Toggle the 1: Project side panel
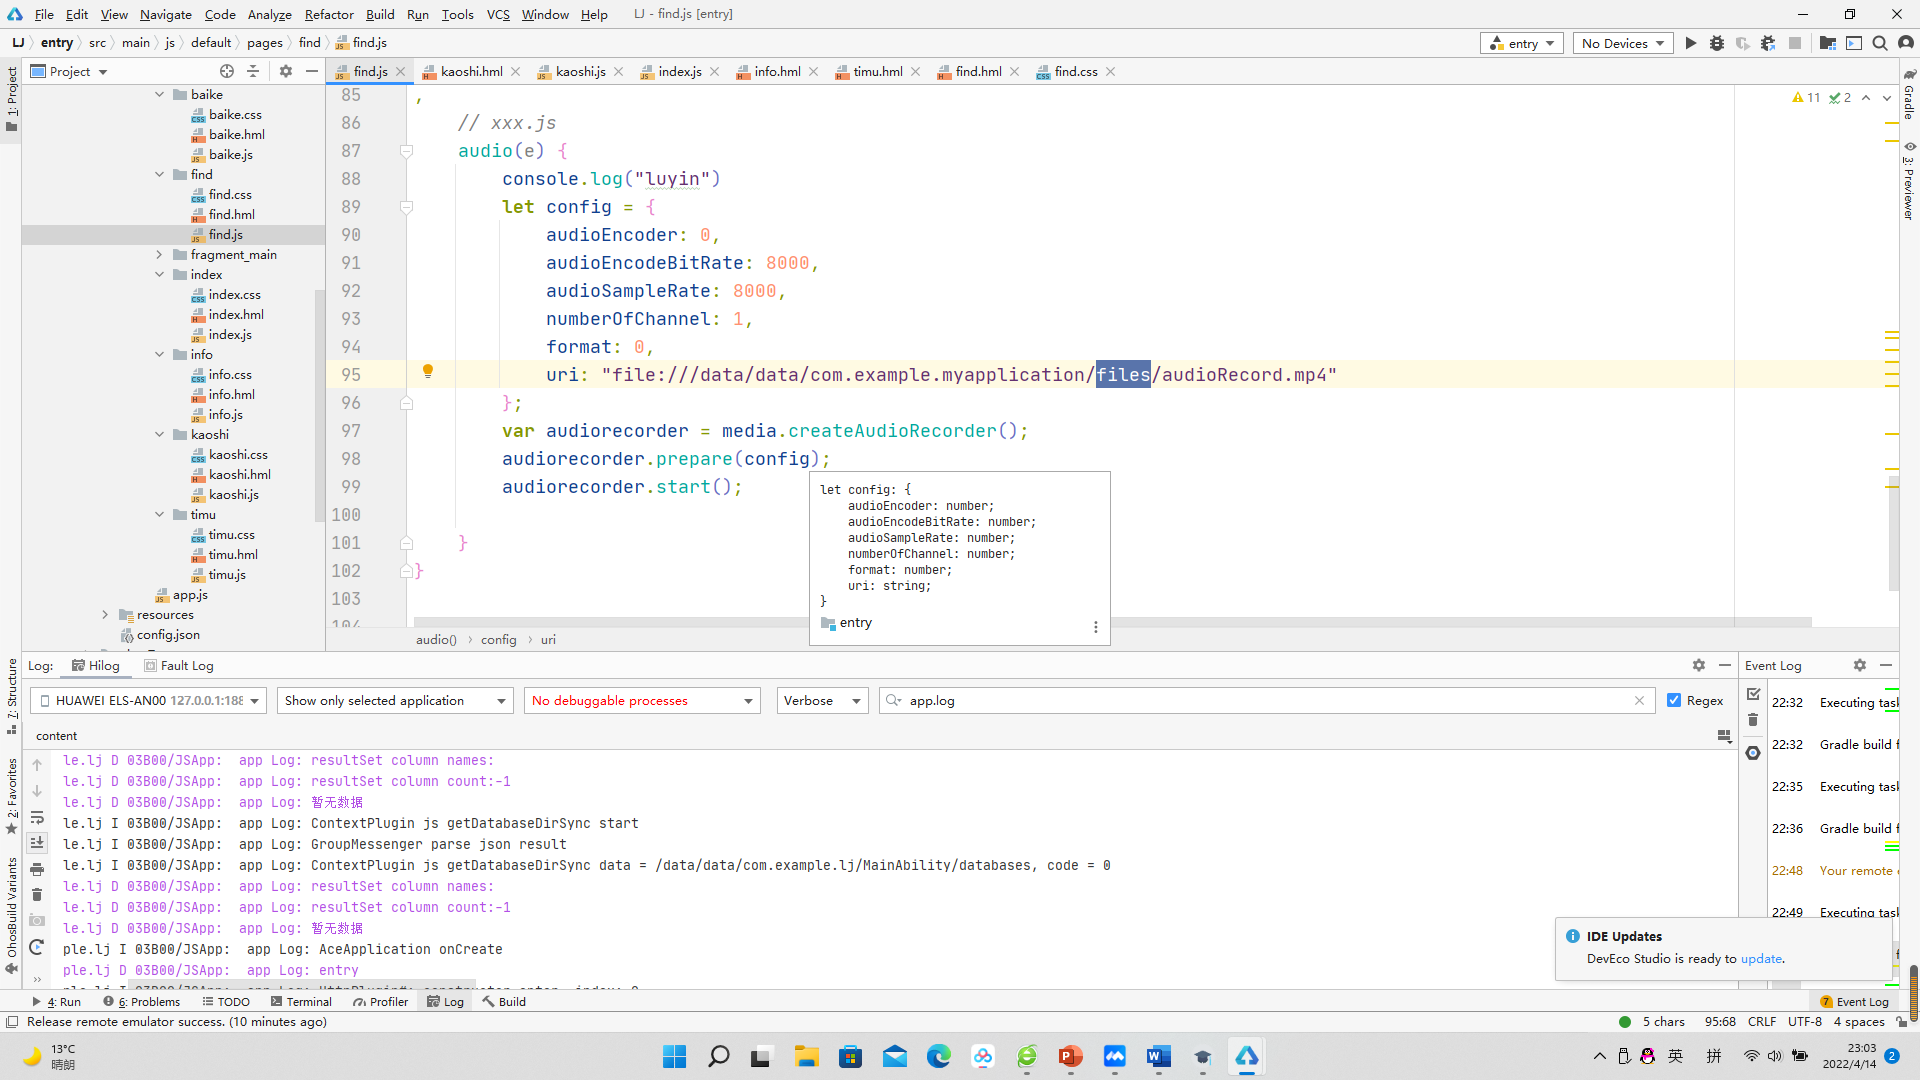Image resolution: width=1920 pixels, height=1080 pixels. point(11,99)
